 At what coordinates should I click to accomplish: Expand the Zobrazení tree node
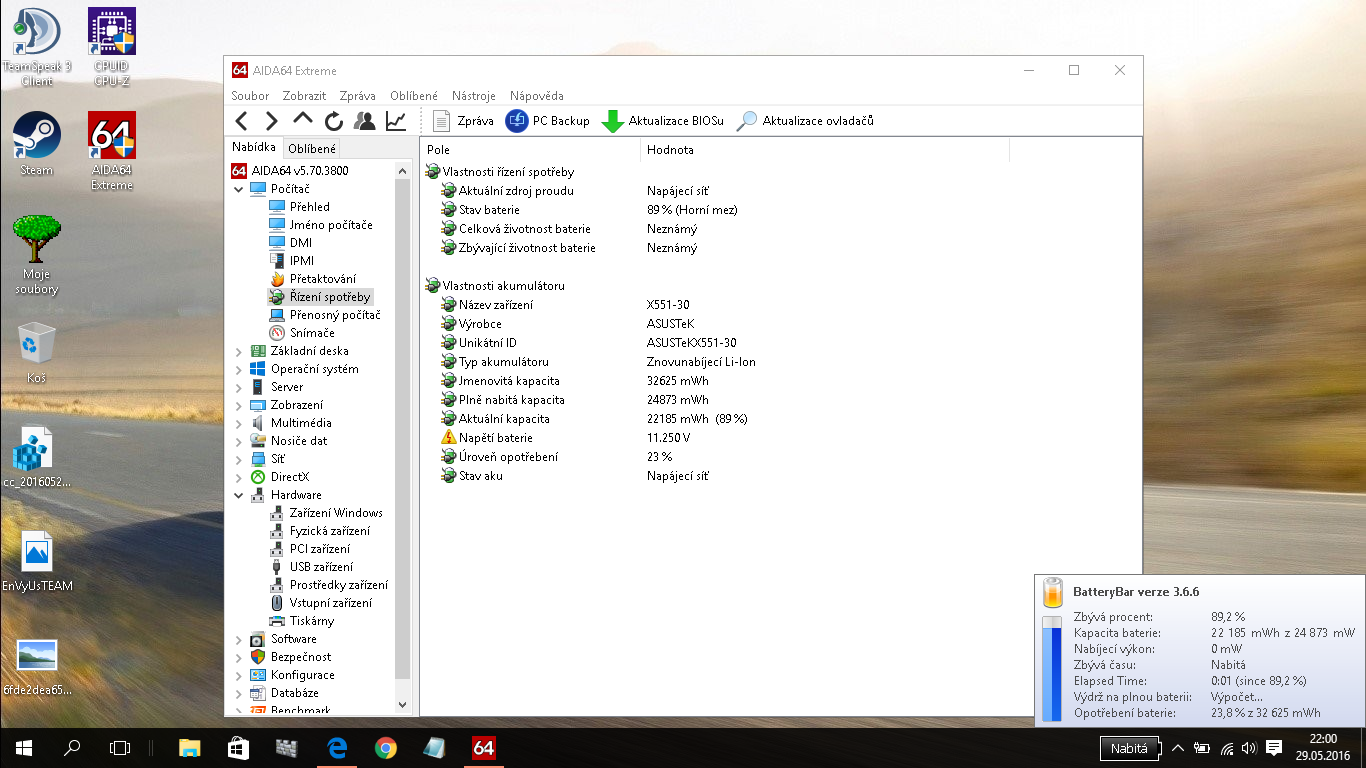pos(239,405)
